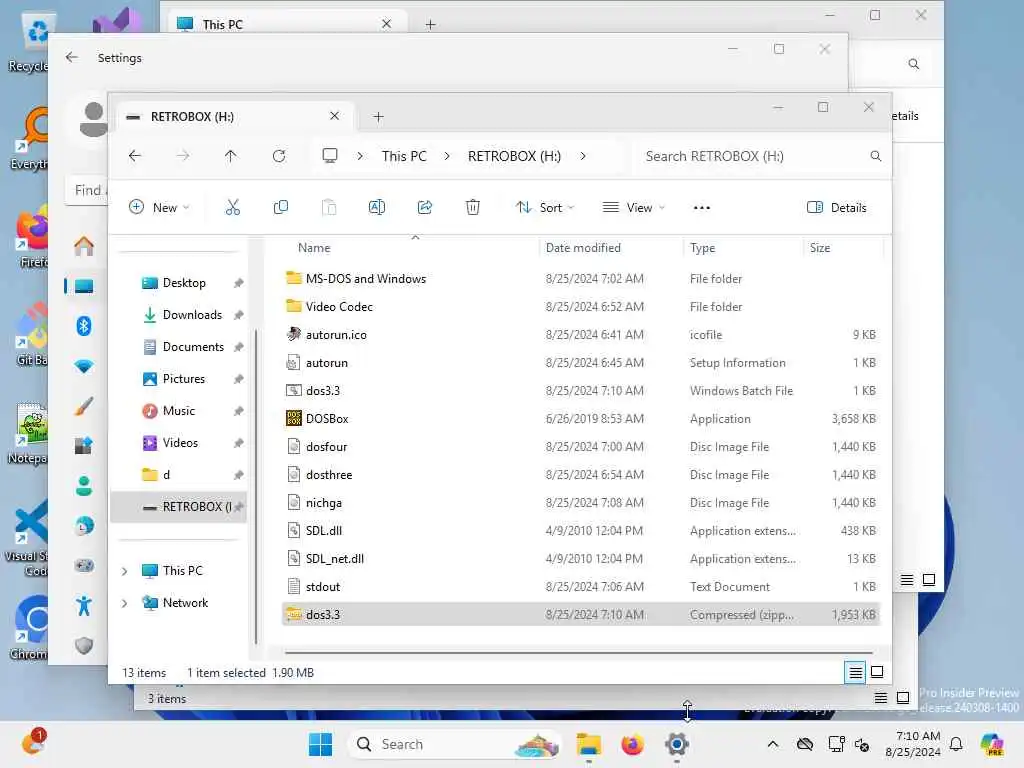Open Personalization brush icon in Settings sidebar

[84, 406]
